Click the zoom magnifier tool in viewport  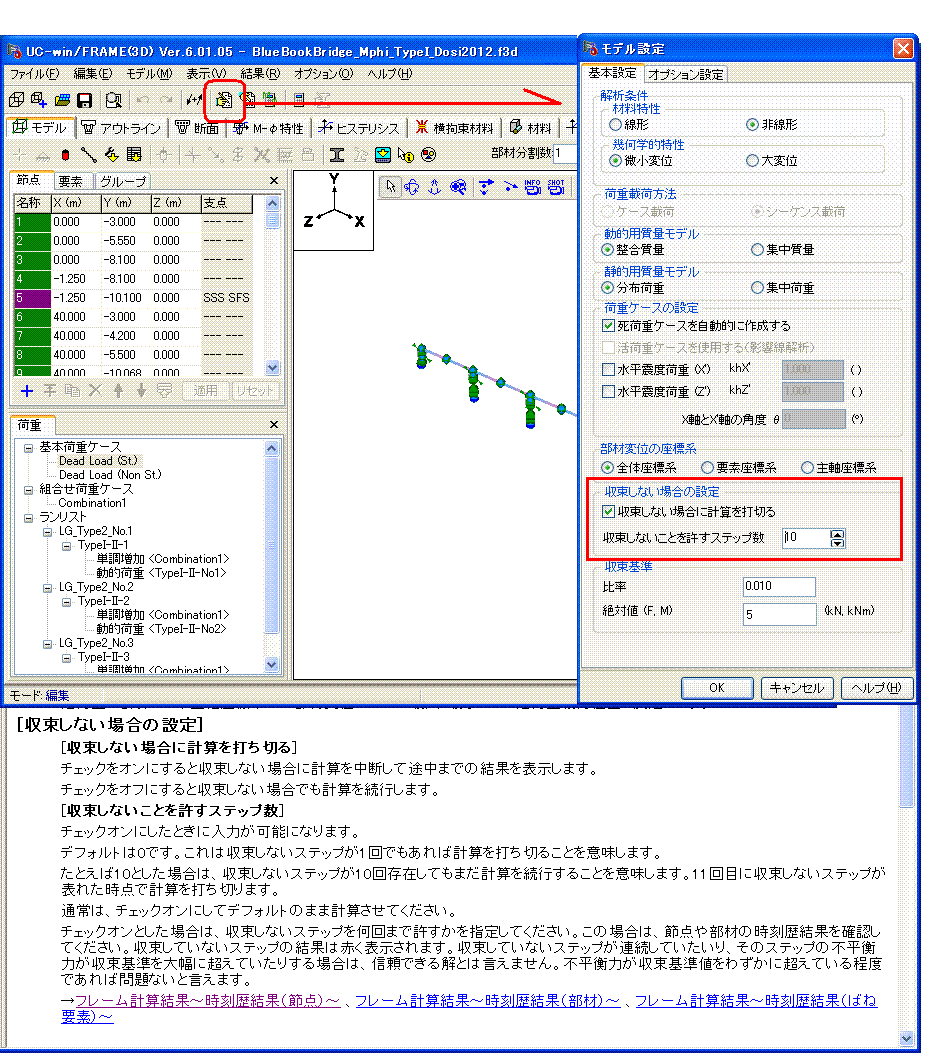tap(458, 187)
